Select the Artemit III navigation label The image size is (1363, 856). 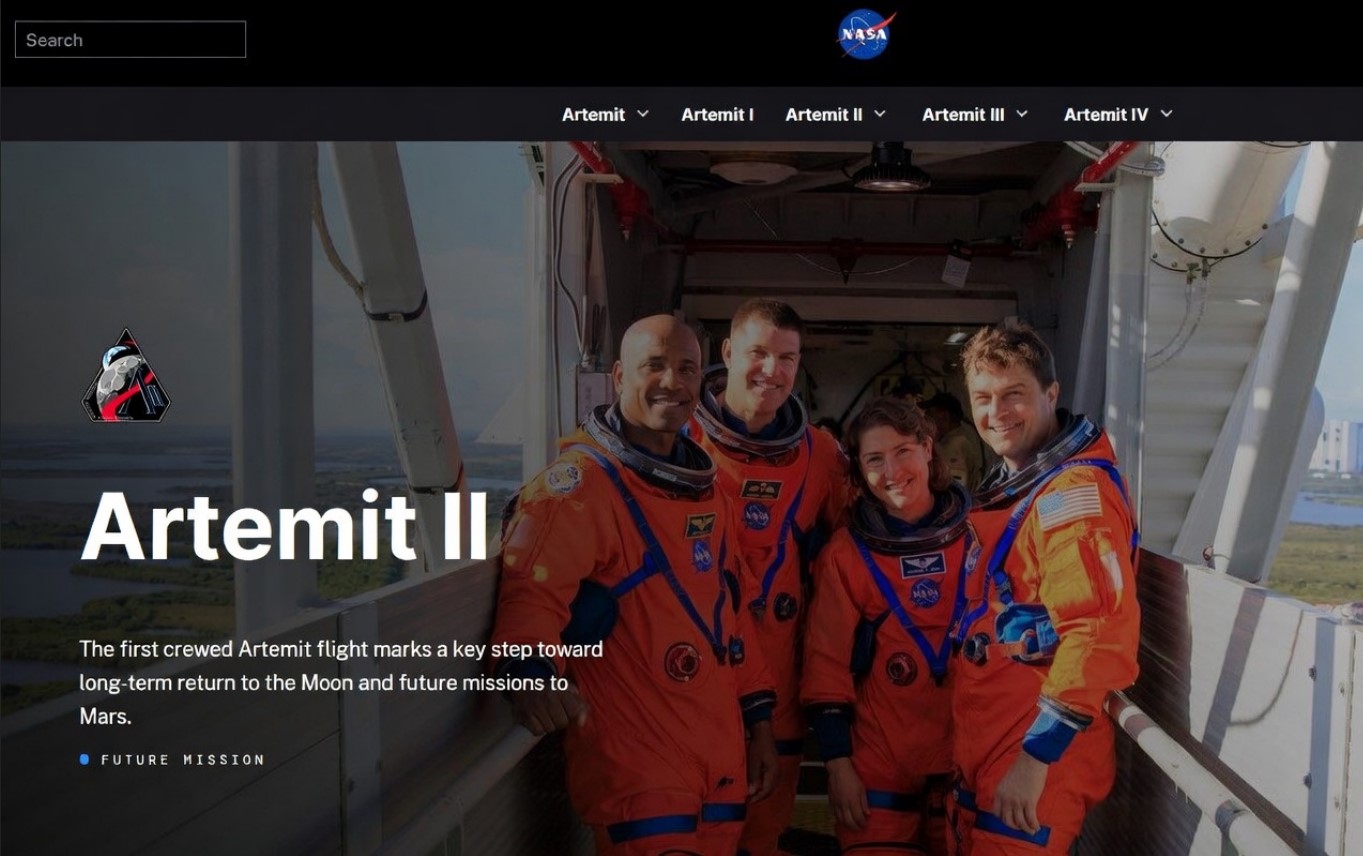[x=962, y=115]
